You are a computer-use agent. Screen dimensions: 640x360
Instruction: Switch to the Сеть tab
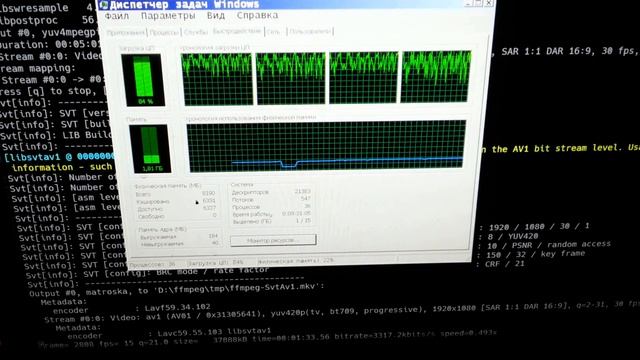[274, 31]
